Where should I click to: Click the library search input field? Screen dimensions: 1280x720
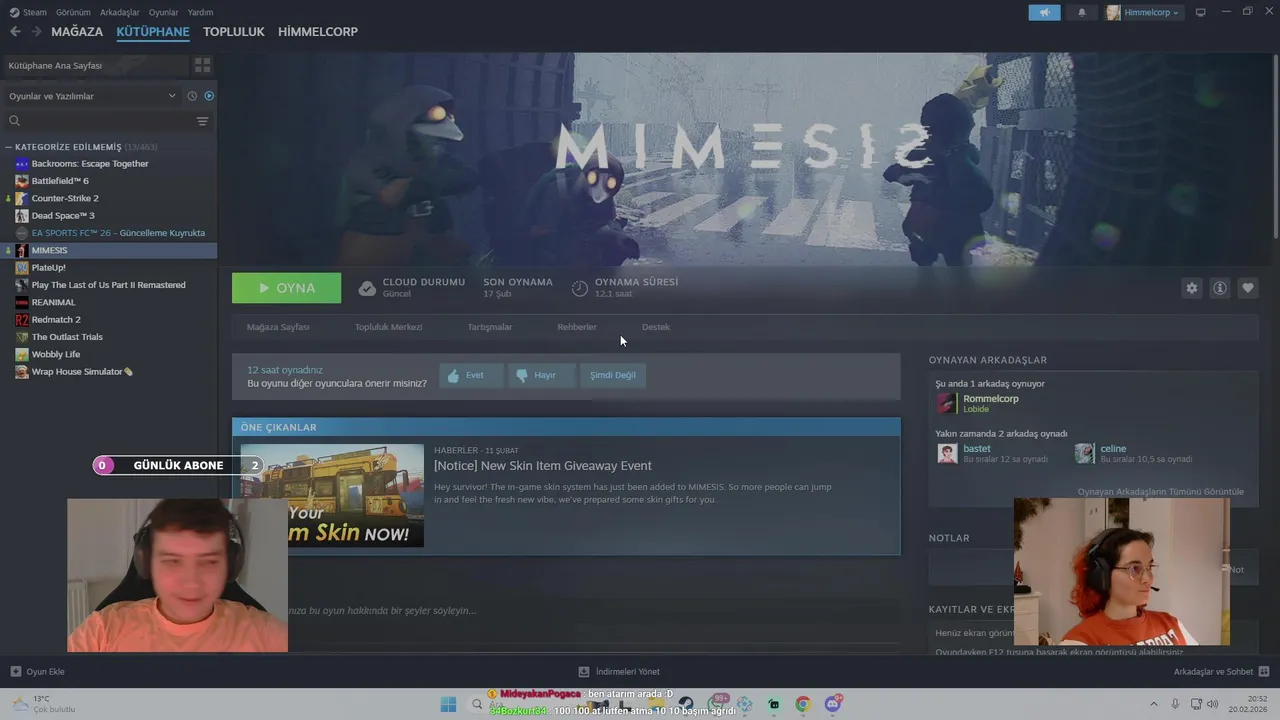[x=107, y=121]
